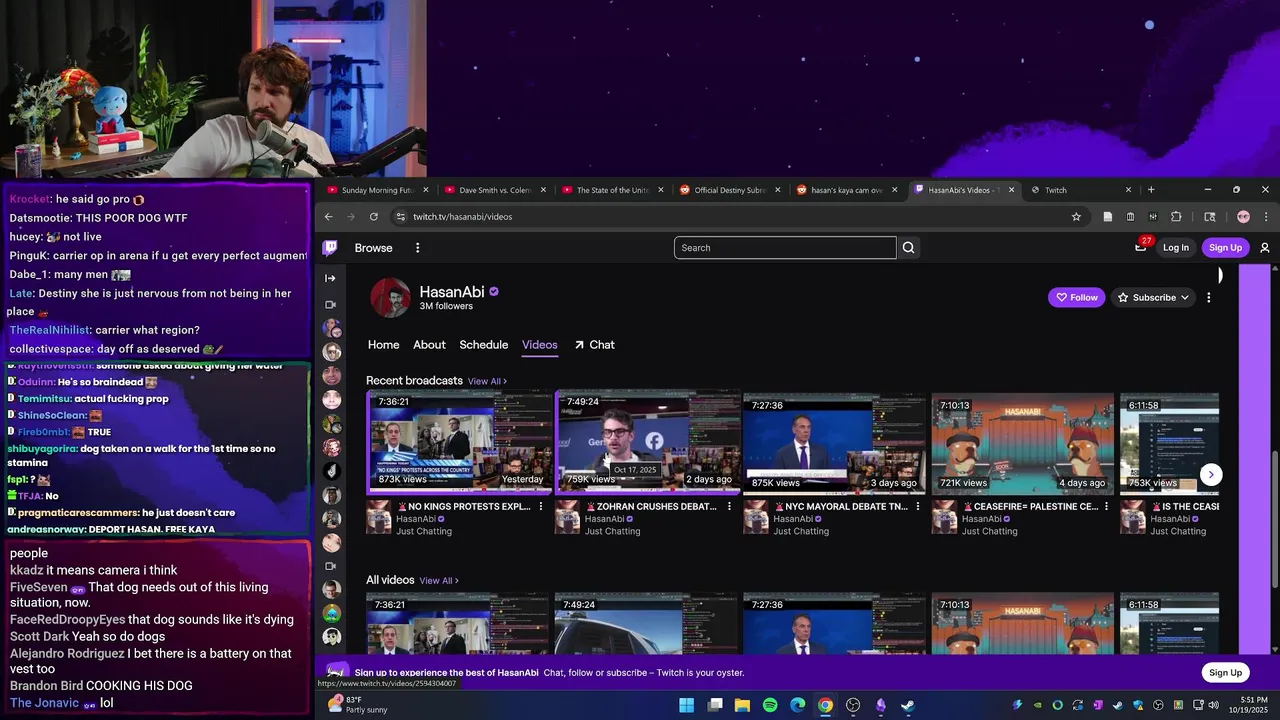The image size is (1280, 720).
Task: Click the Log In button
Action: (x=1176, y=248)
